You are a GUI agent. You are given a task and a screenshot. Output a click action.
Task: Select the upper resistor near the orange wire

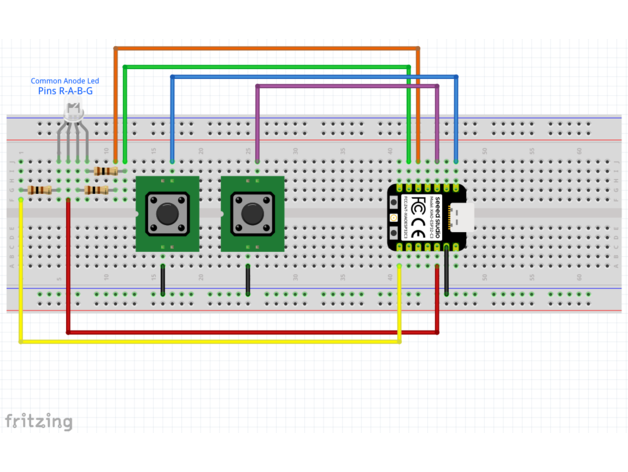point(104,171)
